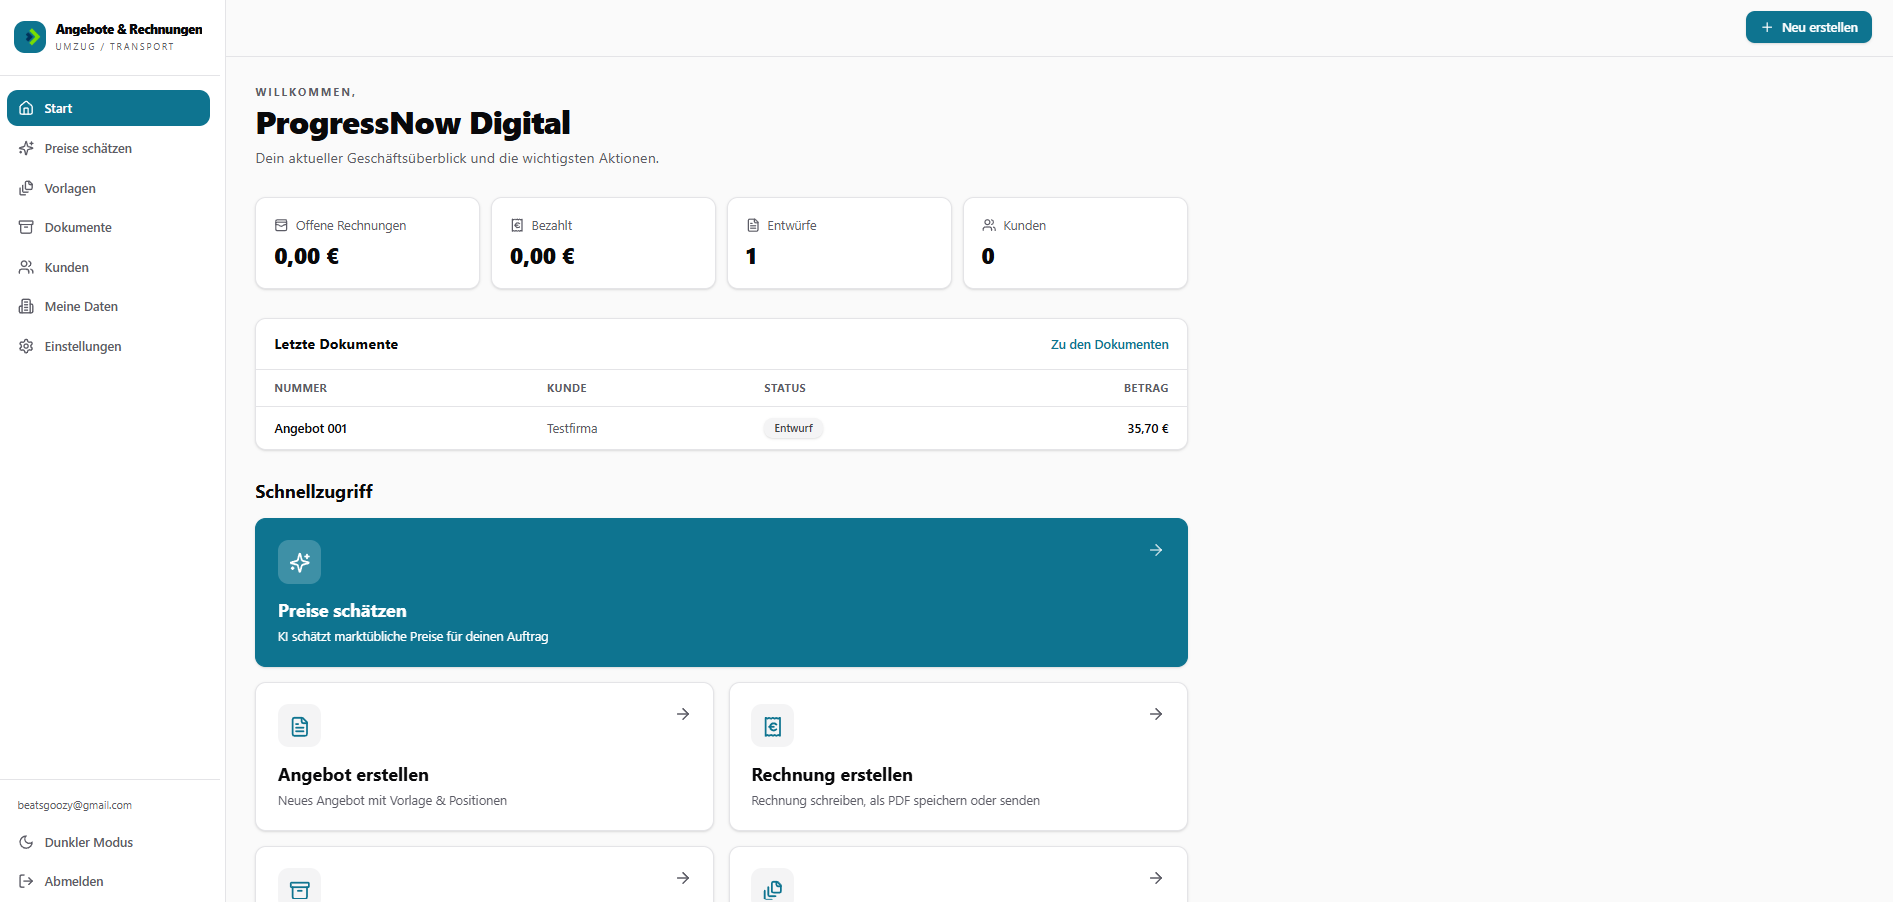This screenshot has height=902, width=1893.
Task: Open the Angebot erstellen card title
Action: [x=353, y=775]
